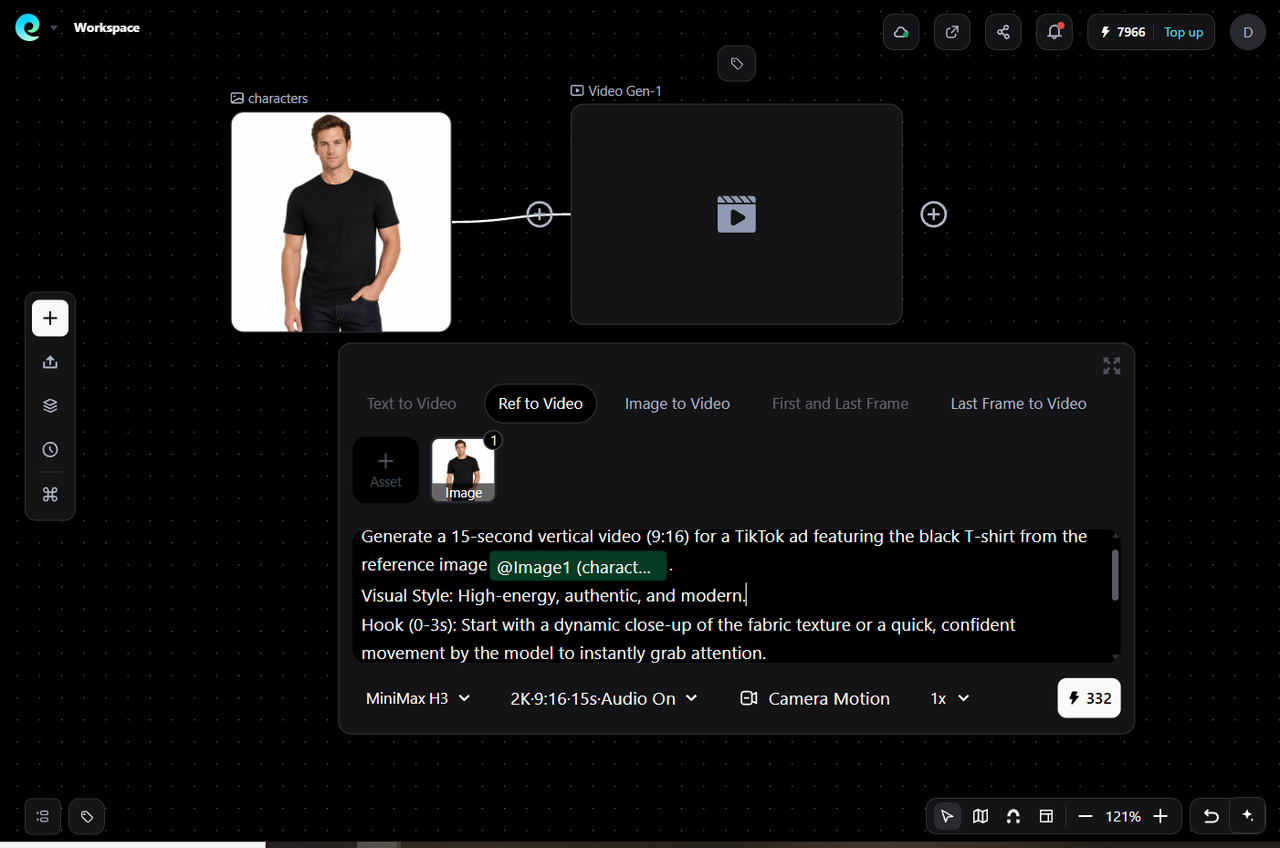Click the command shortcuts icon
Image resolution: width=1280 pixels, height=848 pixels.
pyautogui.click(x=50, y=494)
